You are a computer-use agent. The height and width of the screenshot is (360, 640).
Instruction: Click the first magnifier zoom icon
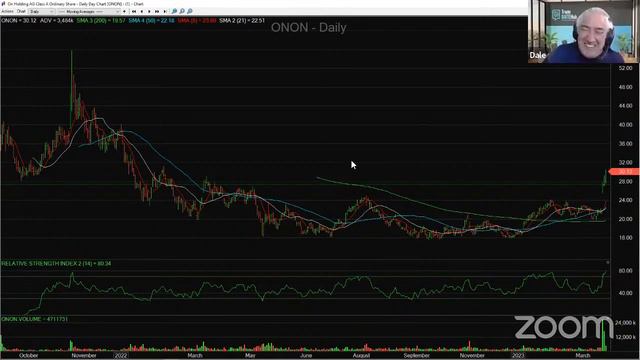[x=174, y=11]
